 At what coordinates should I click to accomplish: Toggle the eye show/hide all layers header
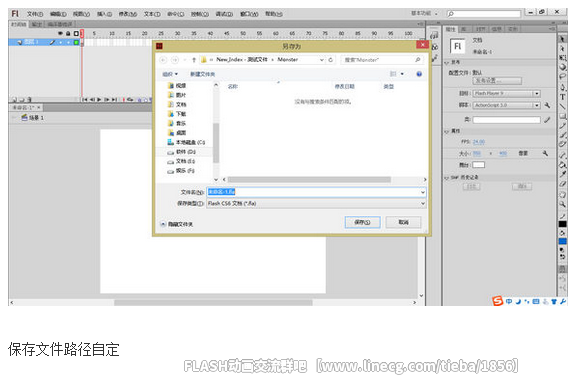pyautogui.click(x=60, y=33)
